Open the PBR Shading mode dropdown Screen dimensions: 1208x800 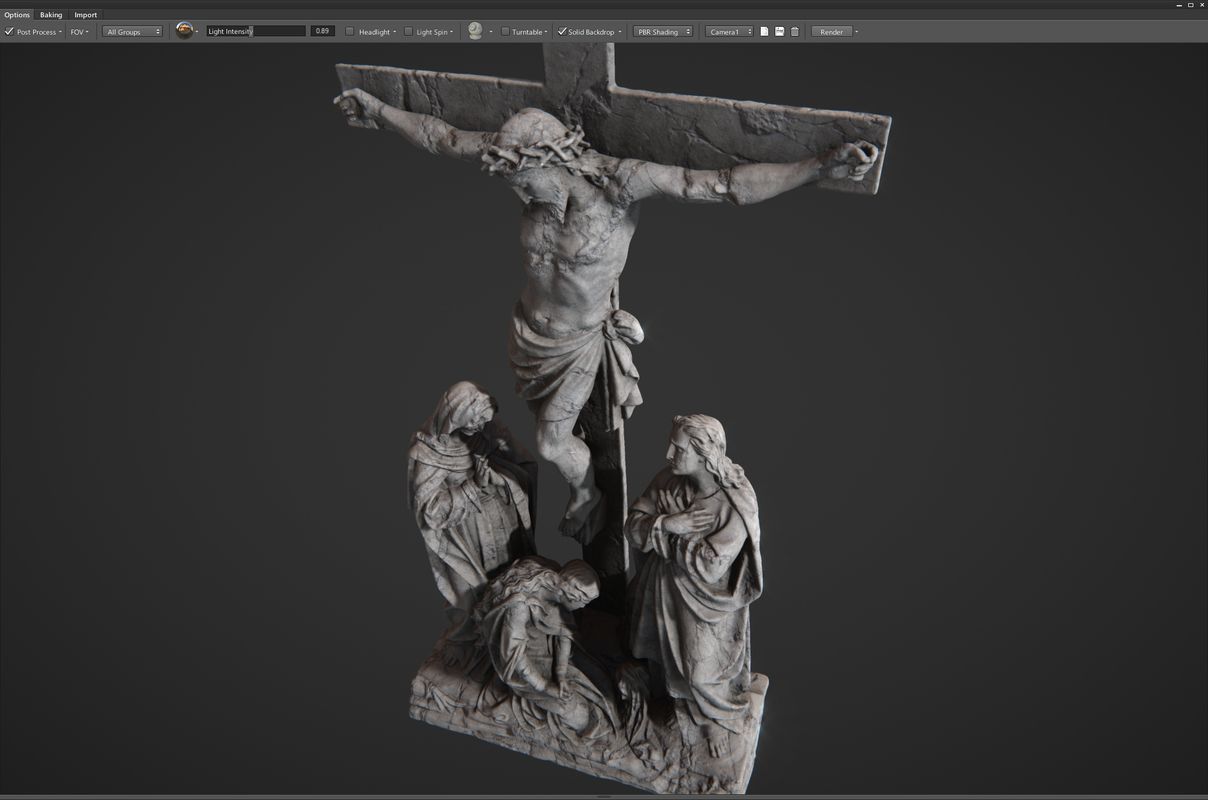662,31
